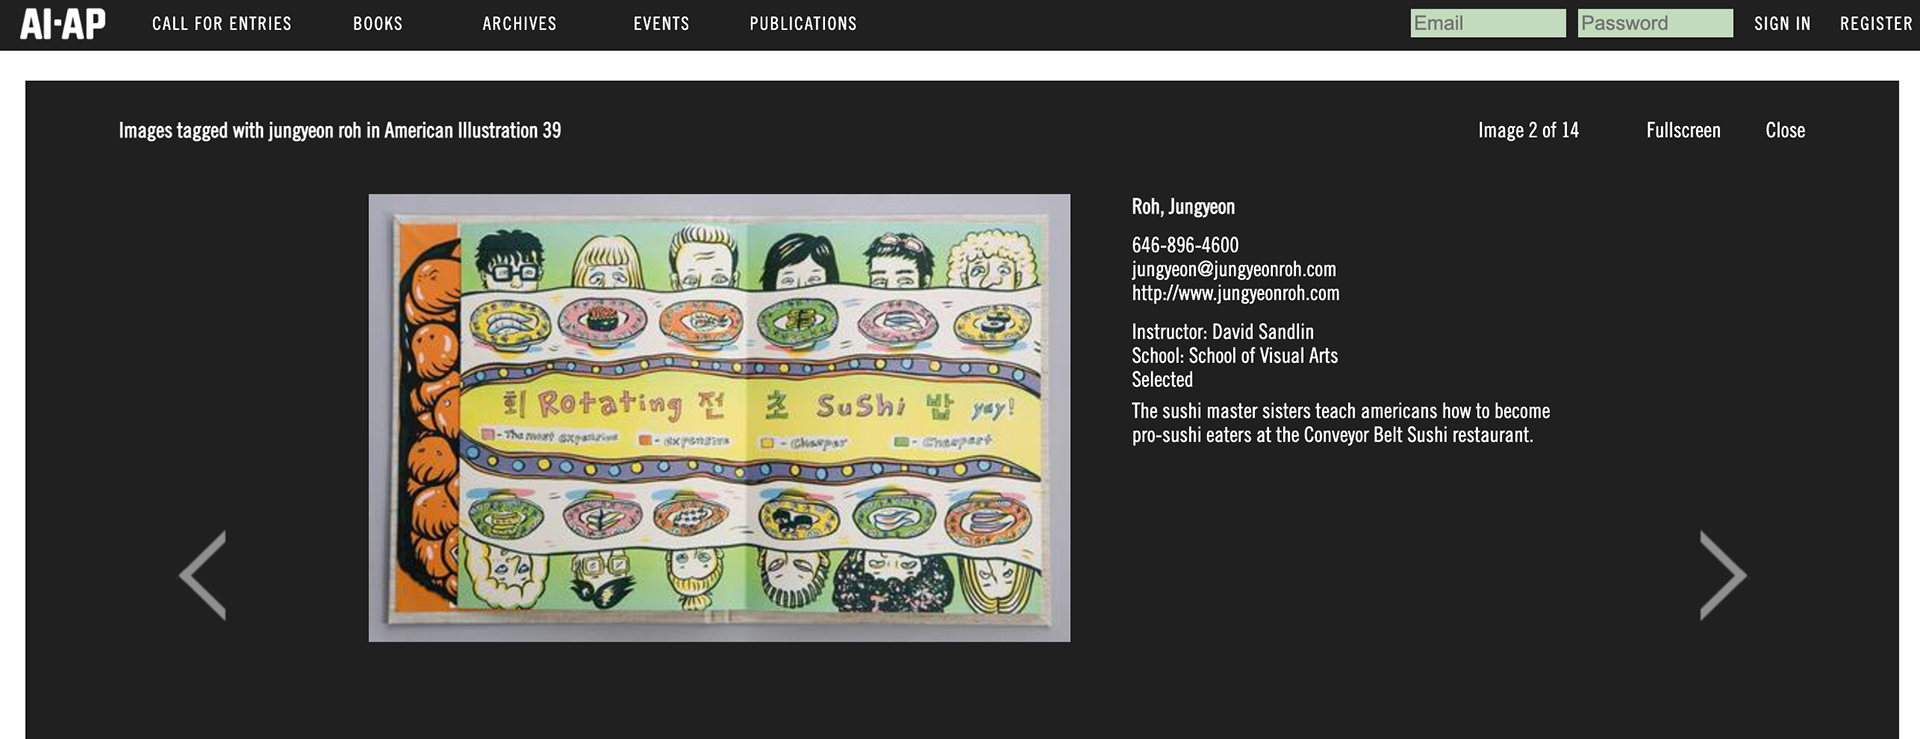
Task: Click the jungyeon@jungyeonroh.com email address
Action: pos(1233,269)
